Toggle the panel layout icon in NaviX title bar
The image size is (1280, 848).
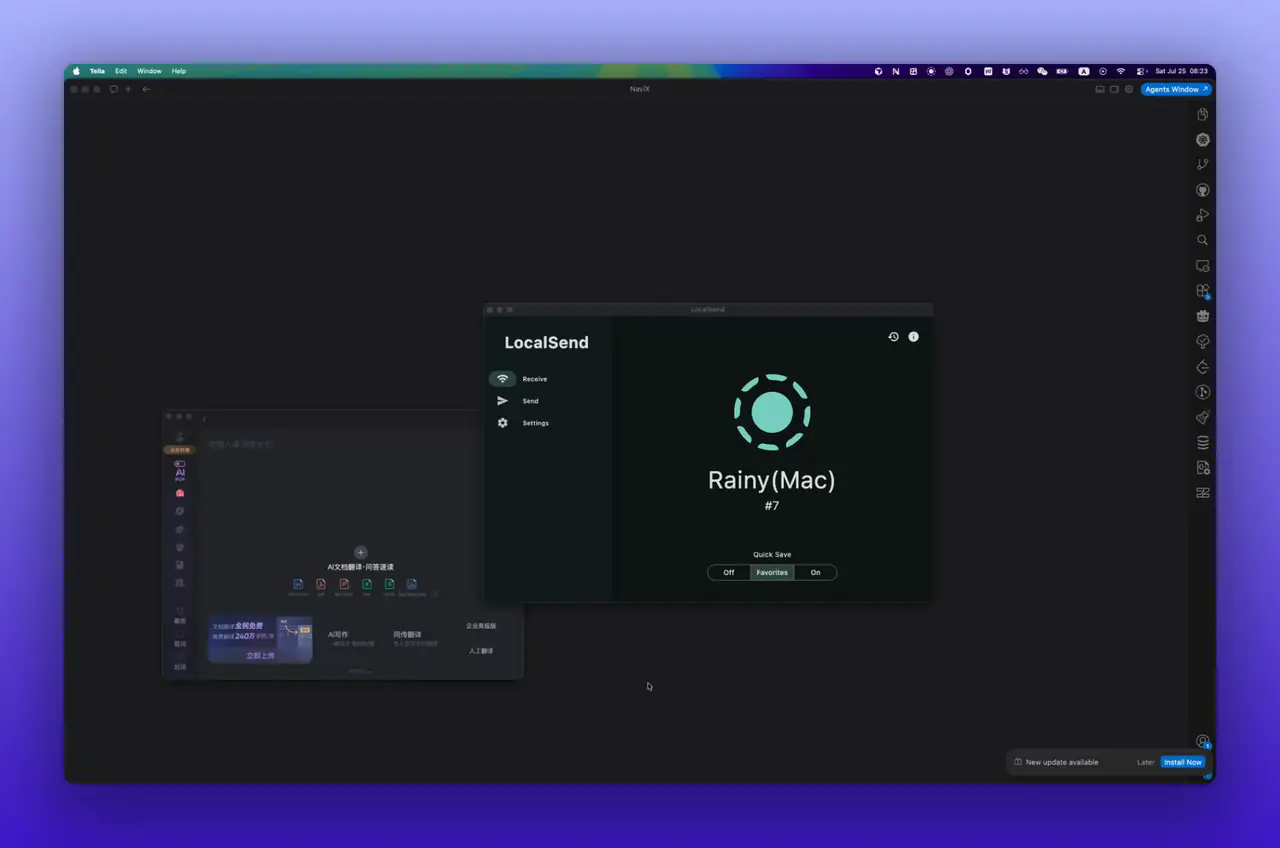click(x=1100, y=89)
